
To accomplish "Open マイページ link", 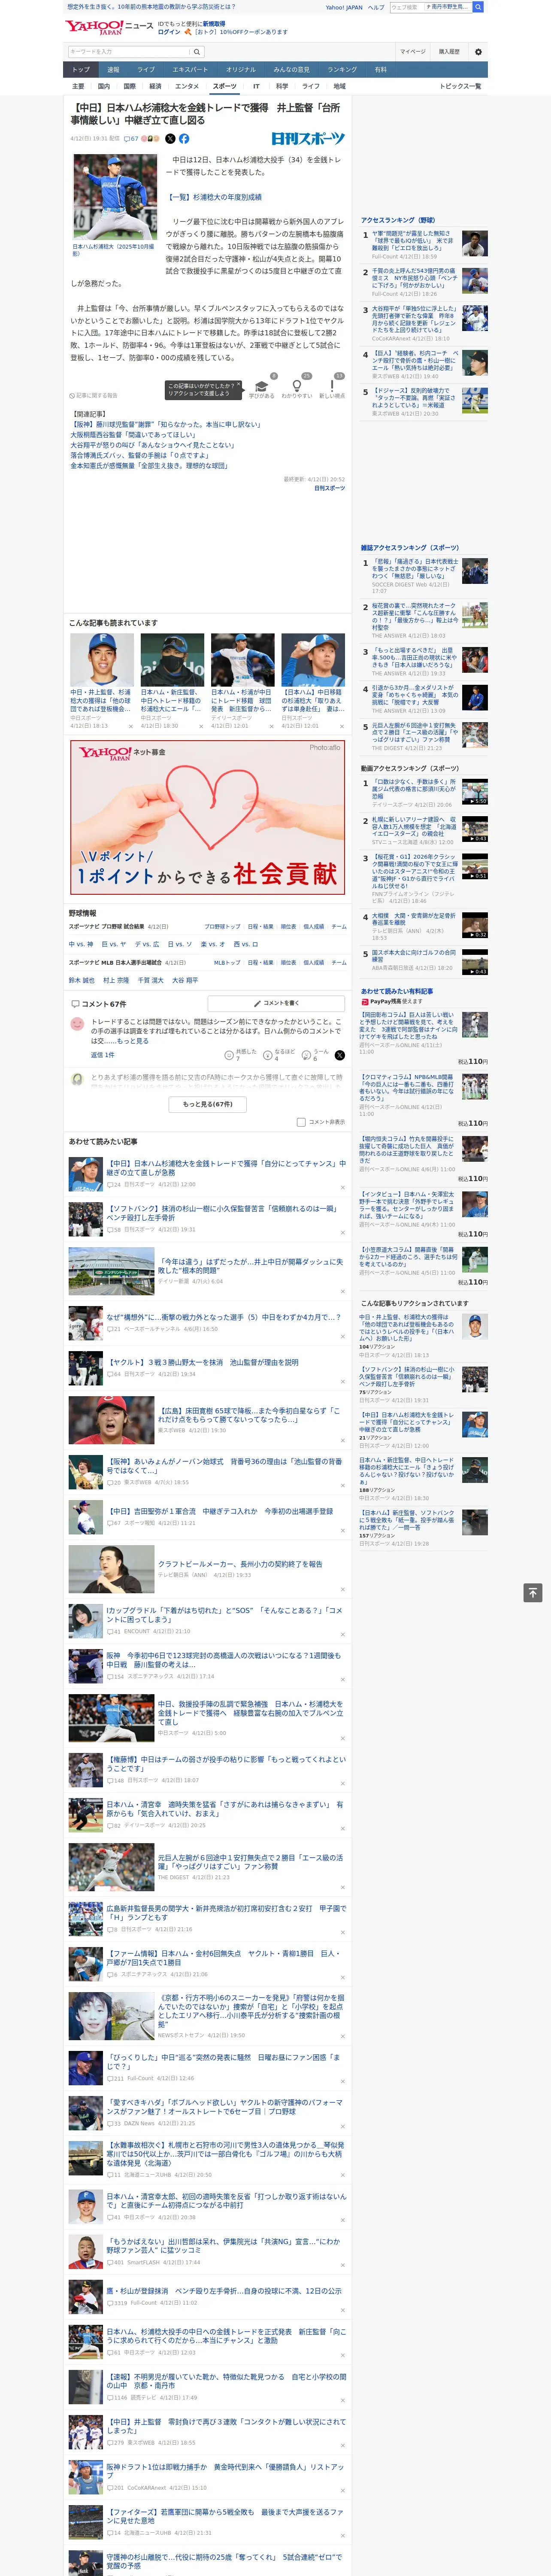I will [x=413, y=52].
